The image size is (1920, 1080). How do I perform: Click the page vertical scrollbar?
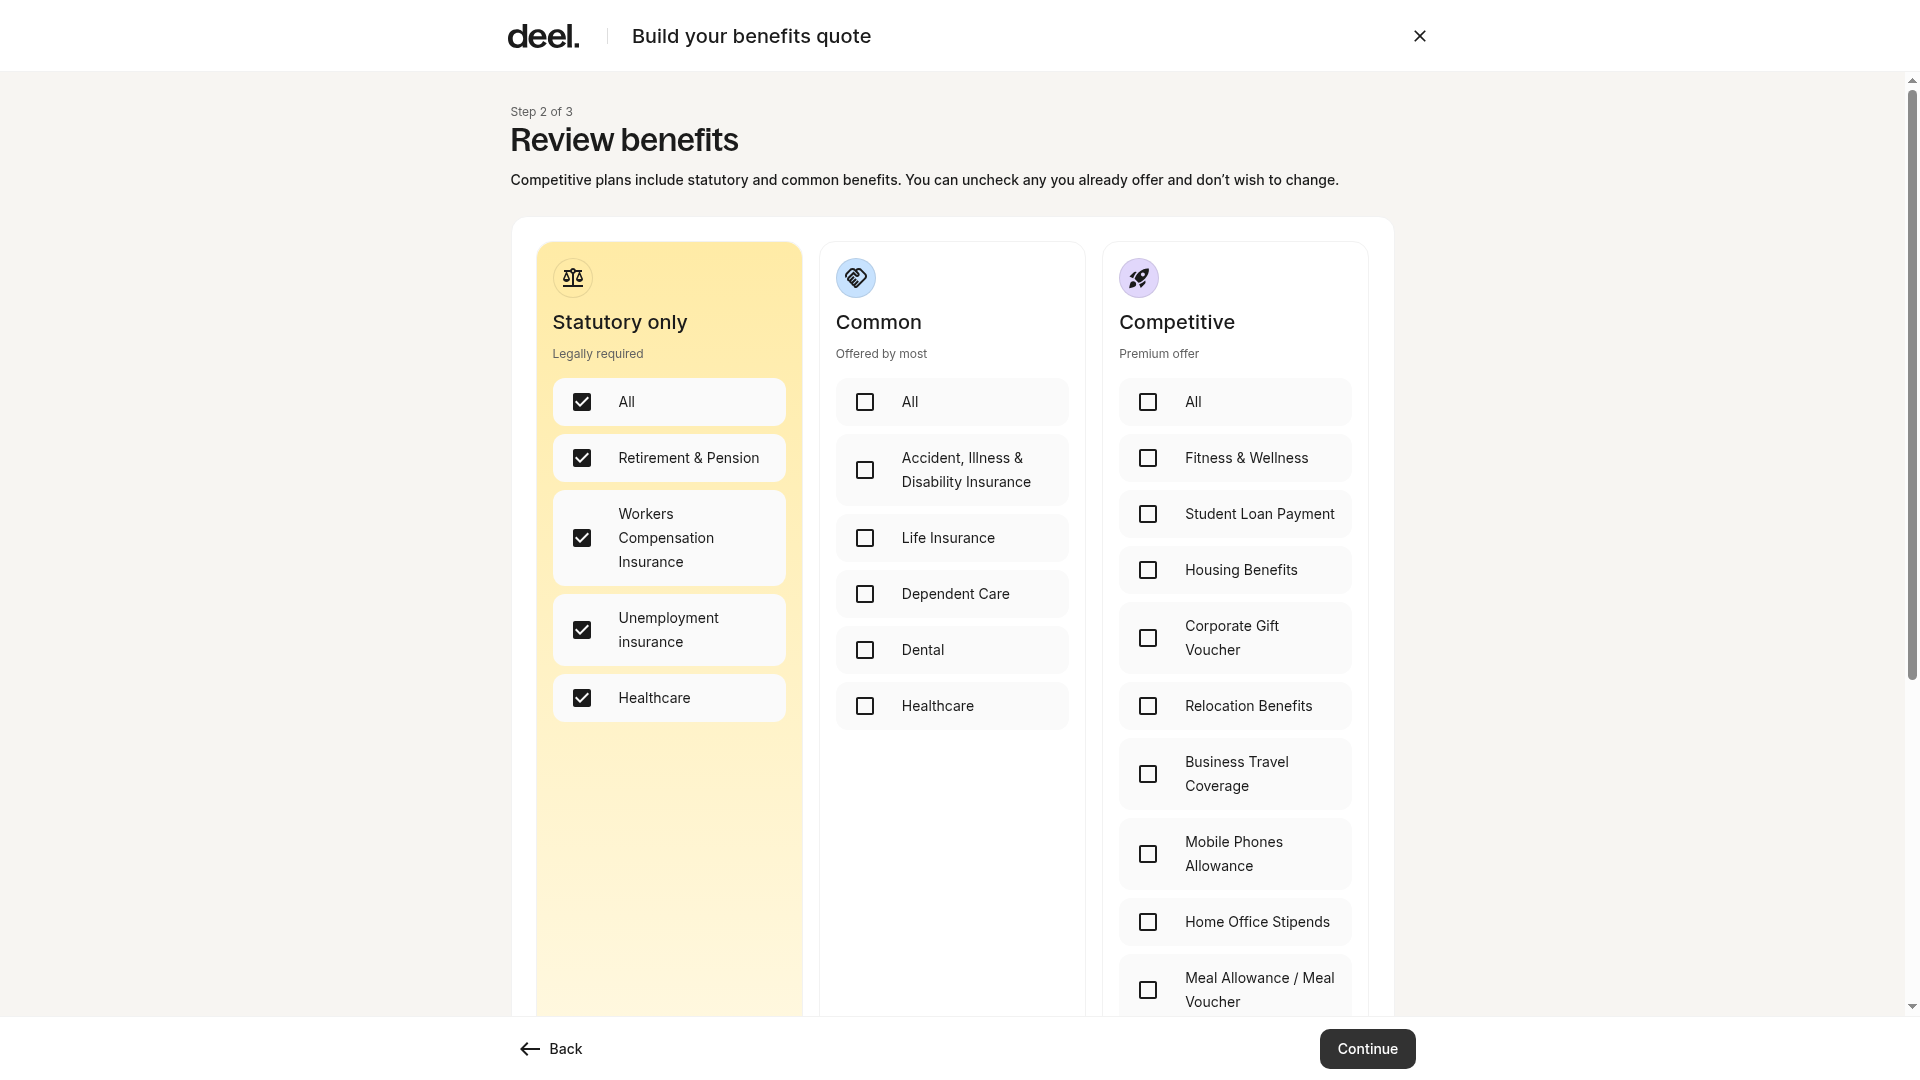(x=1912, y=385)
